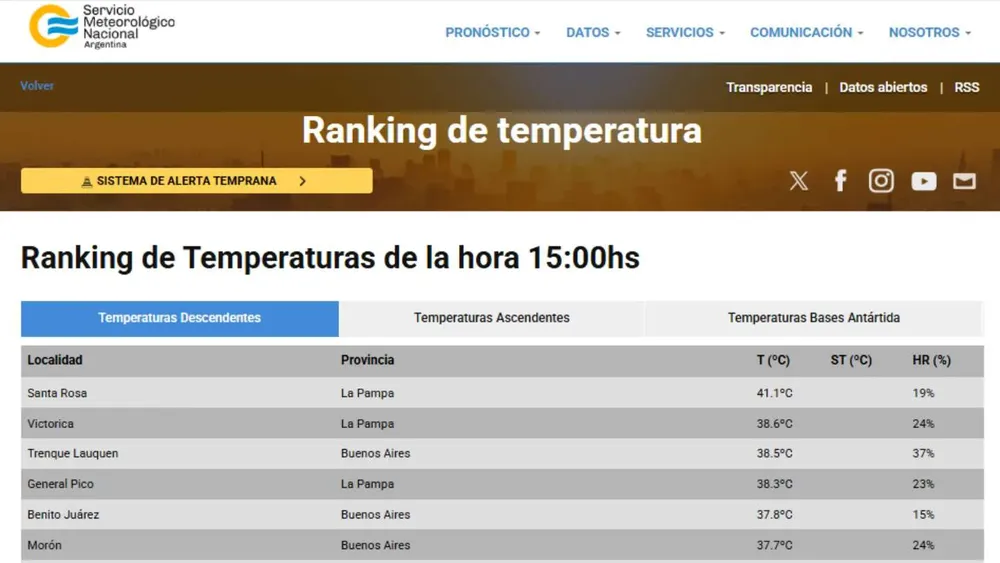Click the 38.3°C temperature value
Image resolution: width=1000 pixels, height=563 pixels.
pyautogui.click(x=774, y=484)
